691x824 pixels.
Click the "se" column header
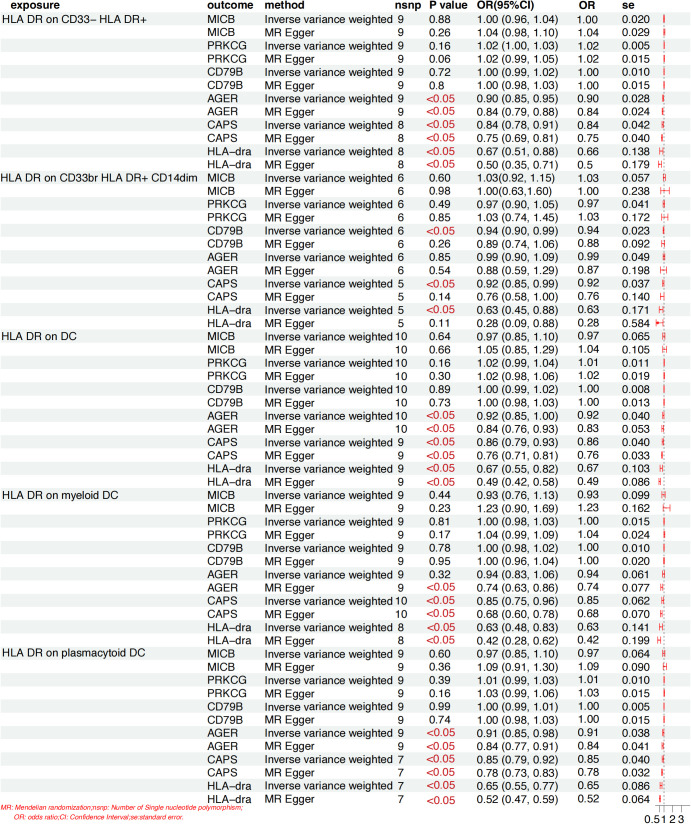click(628, 5)
